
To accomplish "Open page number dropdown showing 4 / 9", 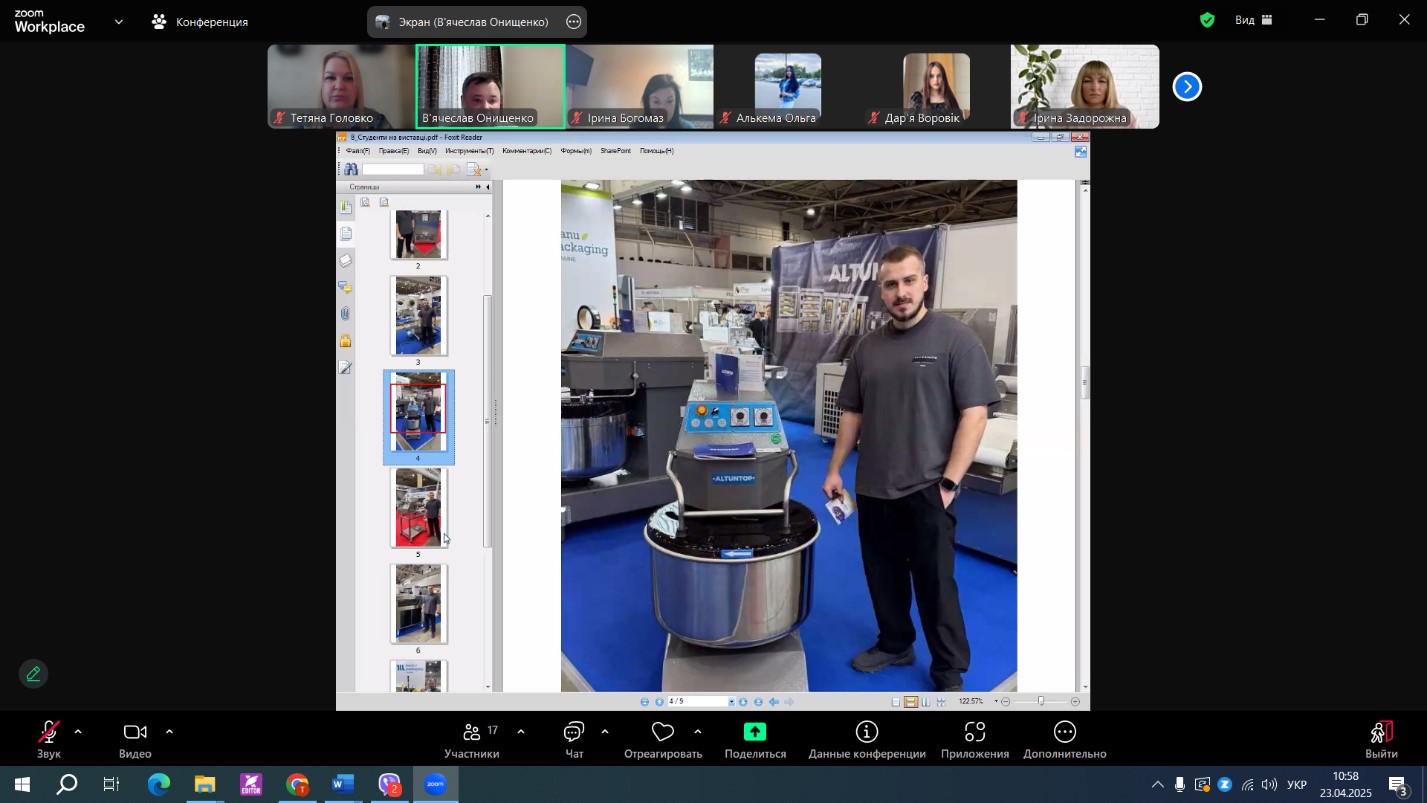I will (x=731, y=702).
